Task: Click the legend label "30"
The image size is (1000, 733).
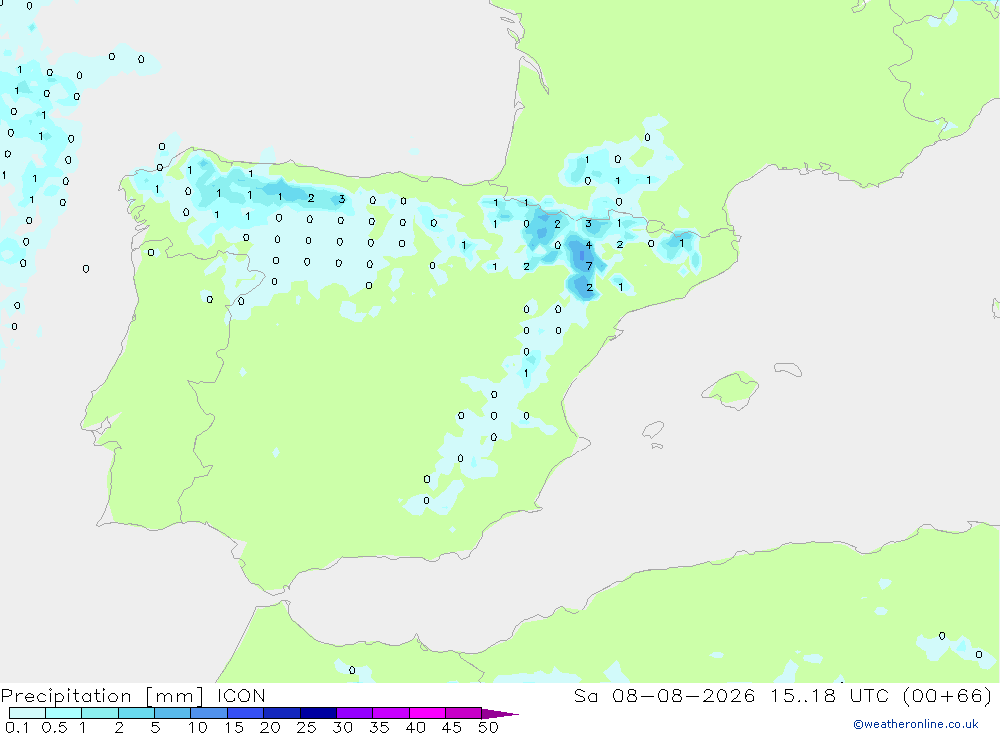Action: (x=342, y=727)
